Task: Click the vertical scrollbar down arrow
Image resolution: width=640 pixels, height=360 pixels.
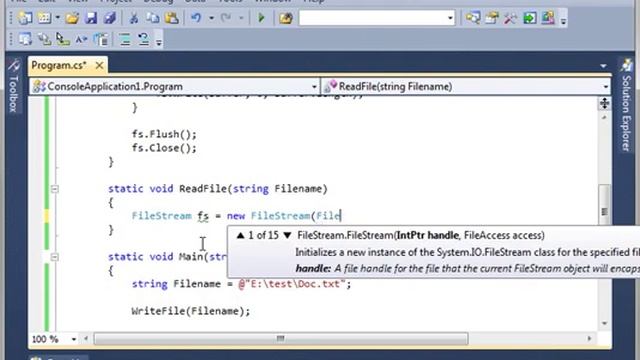Action: [604, 323]
